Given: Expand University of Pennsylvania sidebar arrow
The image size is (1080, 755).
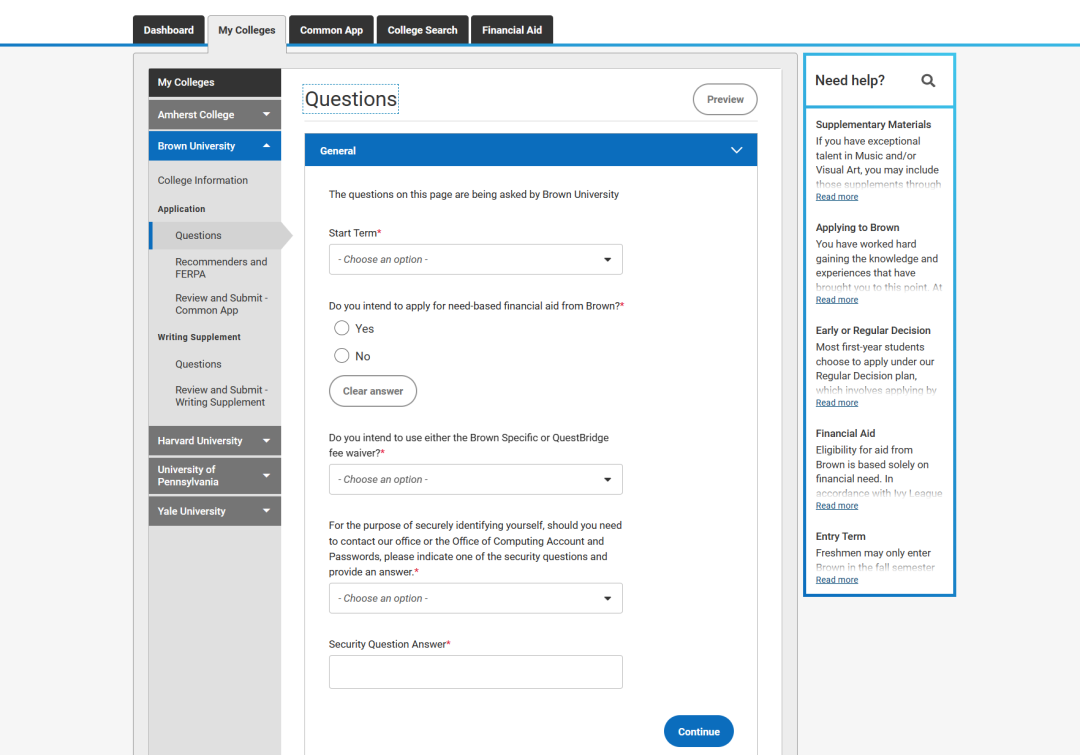Looking at the screenshot, I should tap(267, 475).
